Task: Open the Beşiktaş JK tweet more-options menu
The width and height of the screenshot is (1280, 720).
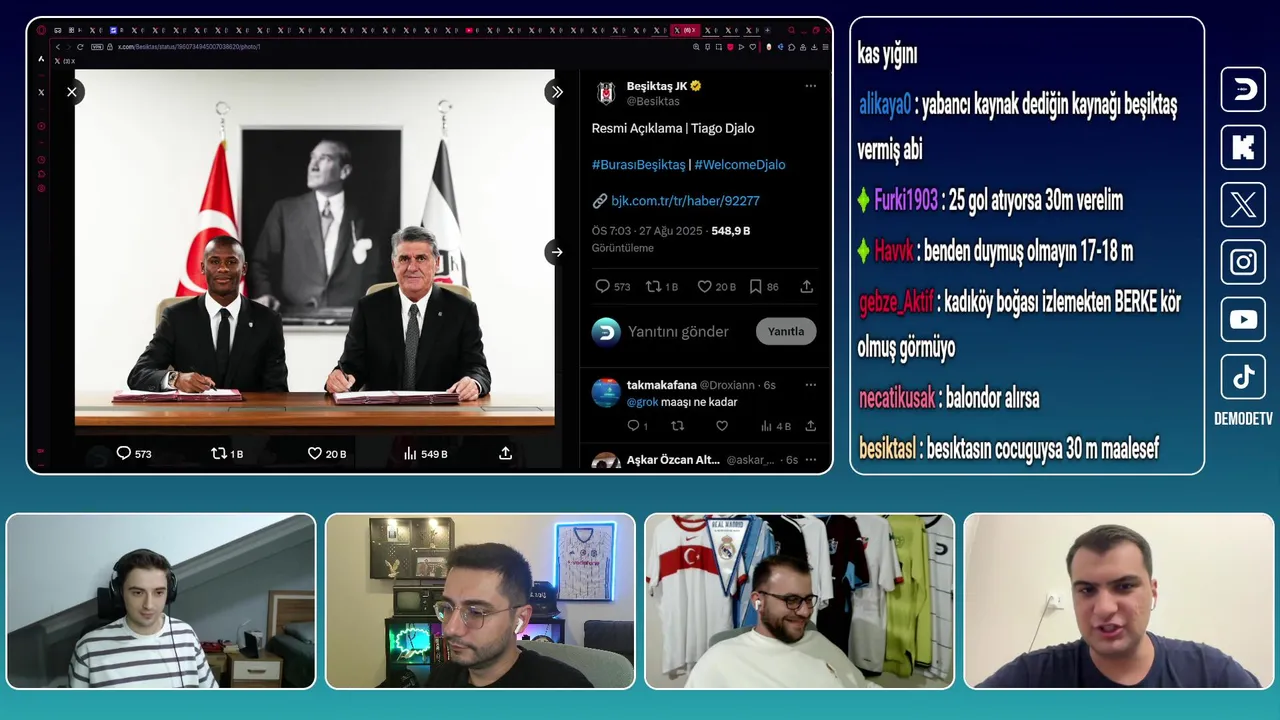Action: [811, 86]
